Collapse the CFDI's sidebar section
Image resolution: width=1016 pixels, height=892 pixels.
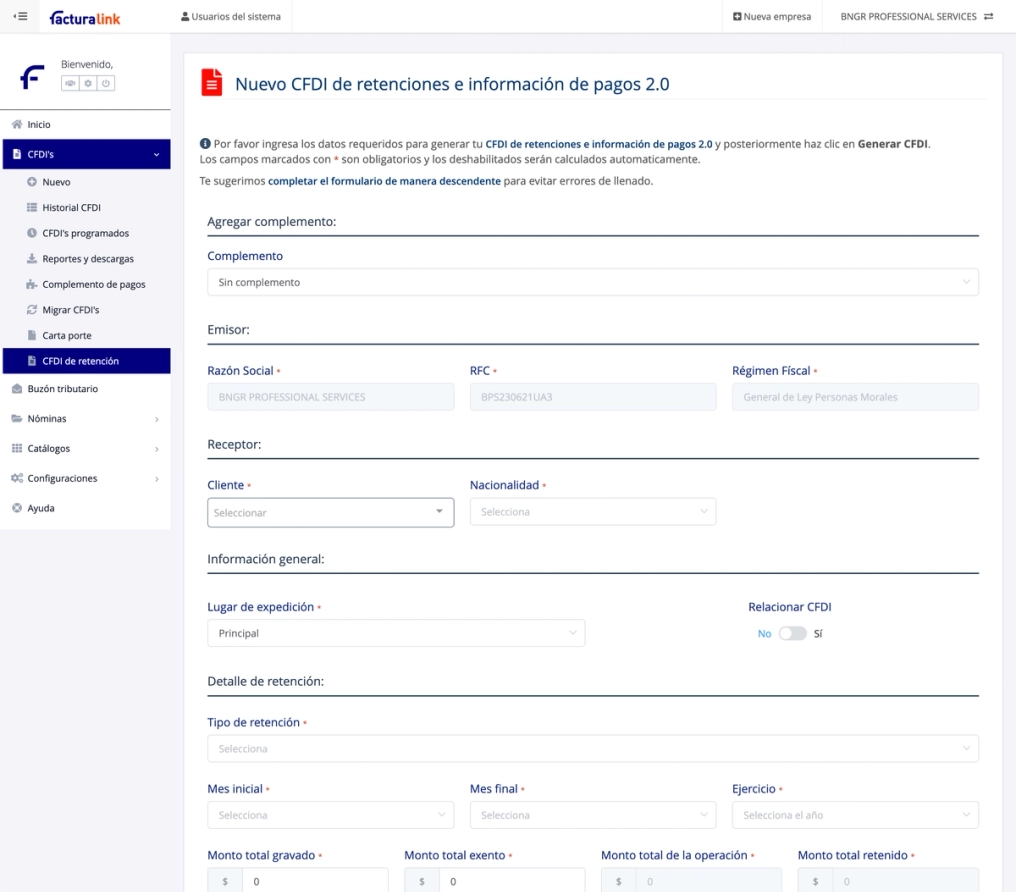coord(86,154)
